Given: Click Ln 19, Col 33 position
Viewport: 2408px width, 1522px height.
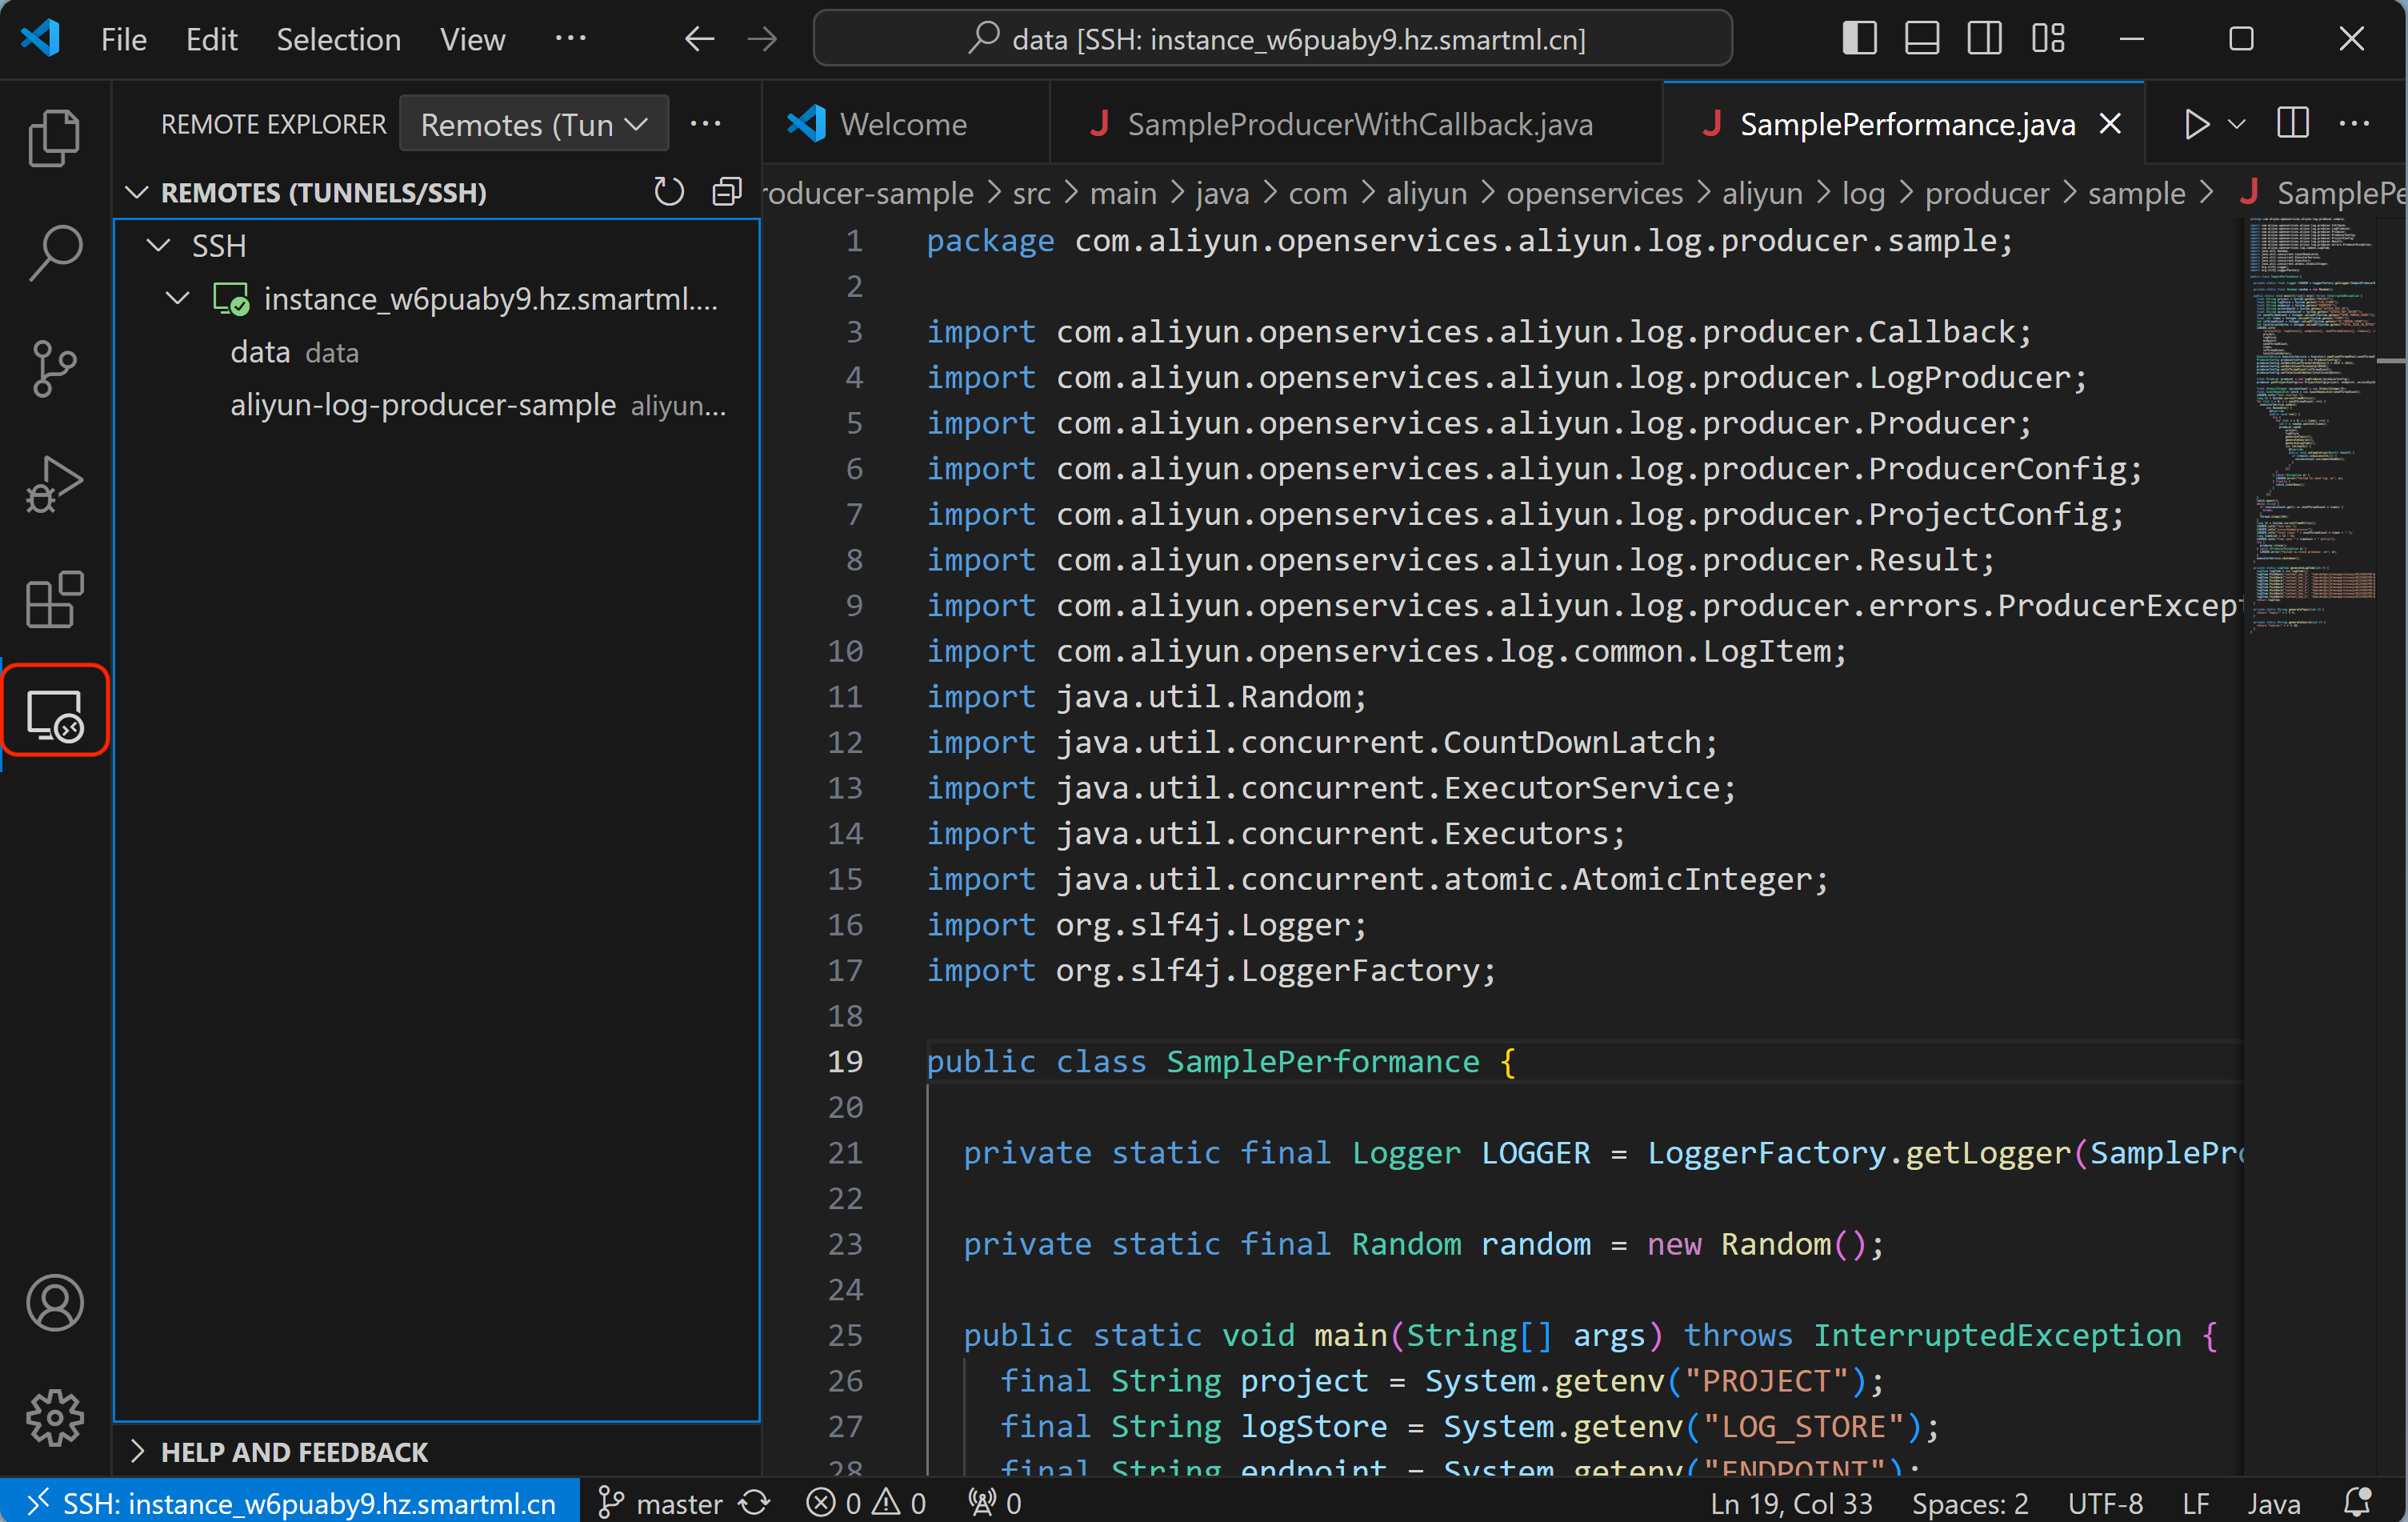Looking at the screenshot, I should (x=1791, y=1502).
